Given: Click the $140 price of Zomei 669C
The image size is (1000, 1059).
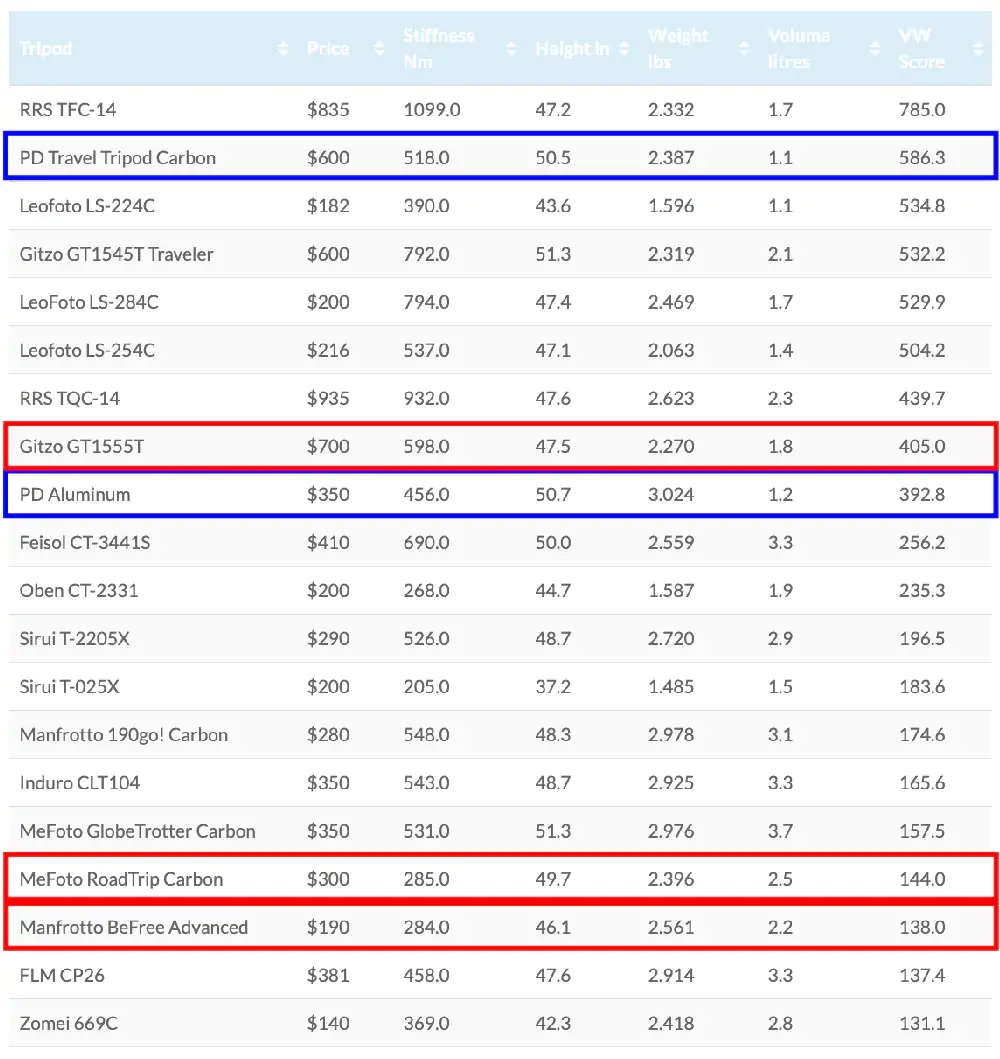Looking at the screenshot, I should (x=328, y=1023).
